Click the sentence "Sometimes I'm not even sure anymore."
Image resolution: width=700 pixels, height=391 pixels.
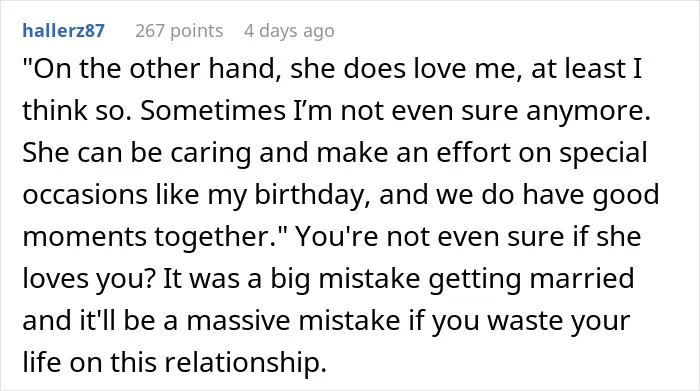point(396,111)
